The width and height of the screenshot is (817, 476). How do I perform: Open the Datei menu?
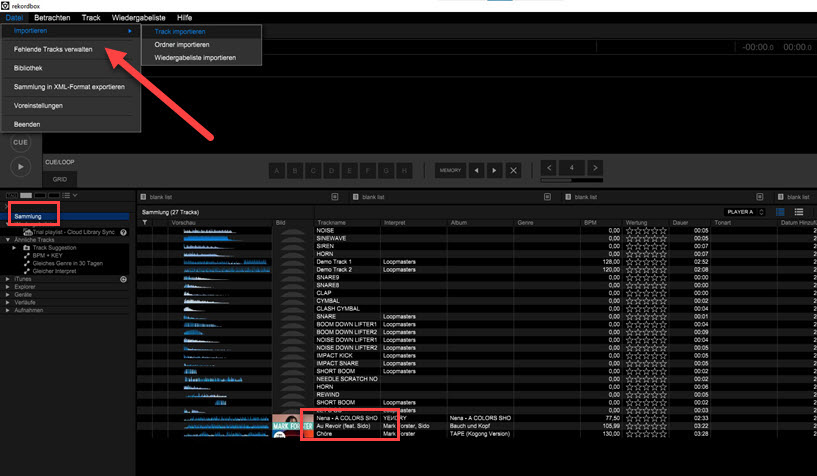tap(14, 18)
